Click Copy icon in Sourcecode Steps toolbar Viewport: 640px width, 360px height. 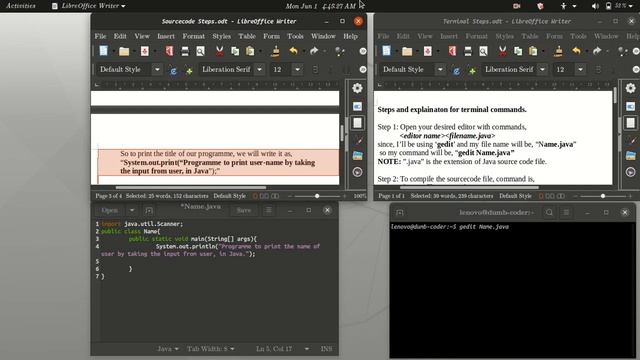(x=235, y=51)
